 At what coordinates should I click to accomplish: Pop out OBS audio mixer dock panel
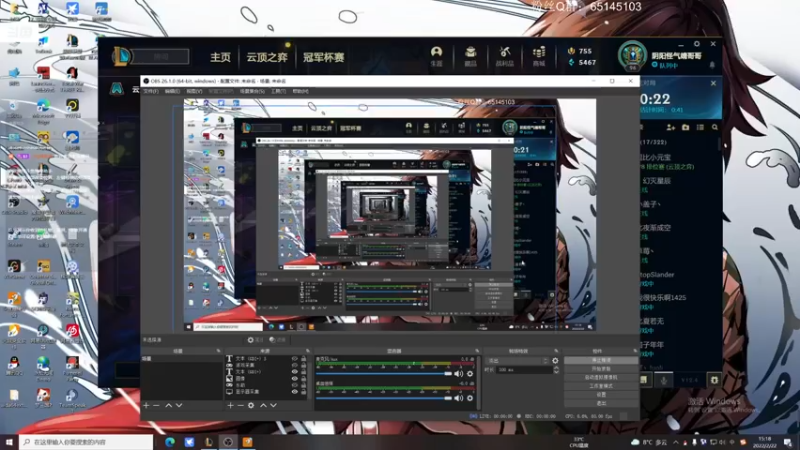(x=477, y=351)
